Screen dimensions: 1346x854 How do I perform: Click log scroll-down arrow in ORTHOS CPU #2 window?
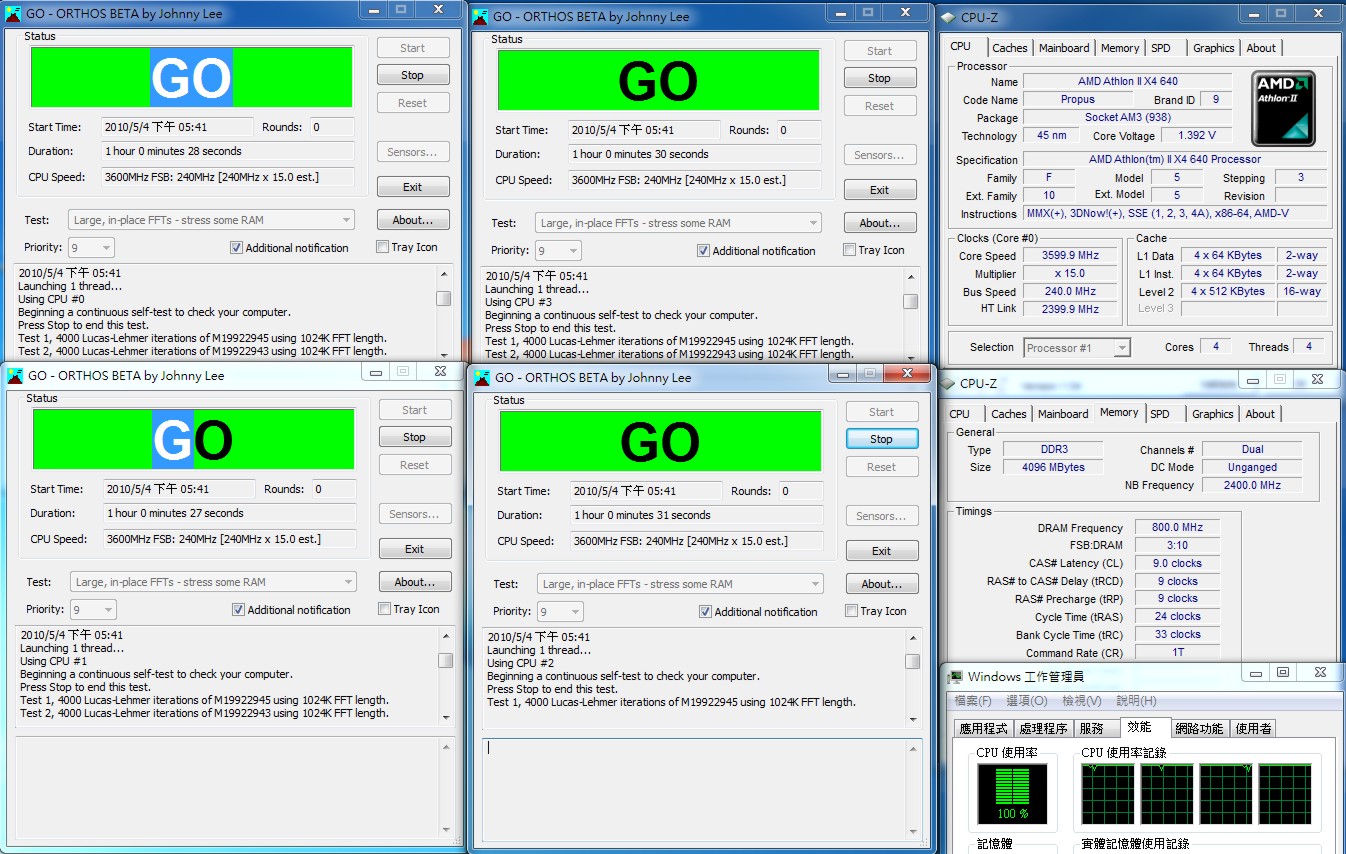(912, 719)
